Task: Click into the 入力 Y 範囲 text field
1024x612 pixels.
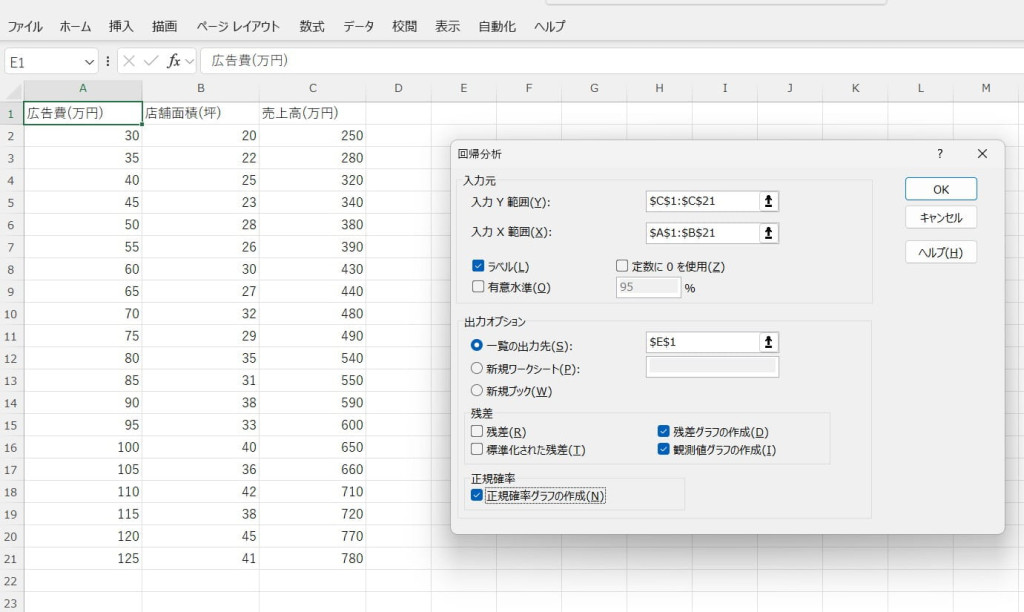Action: [700, 201]
